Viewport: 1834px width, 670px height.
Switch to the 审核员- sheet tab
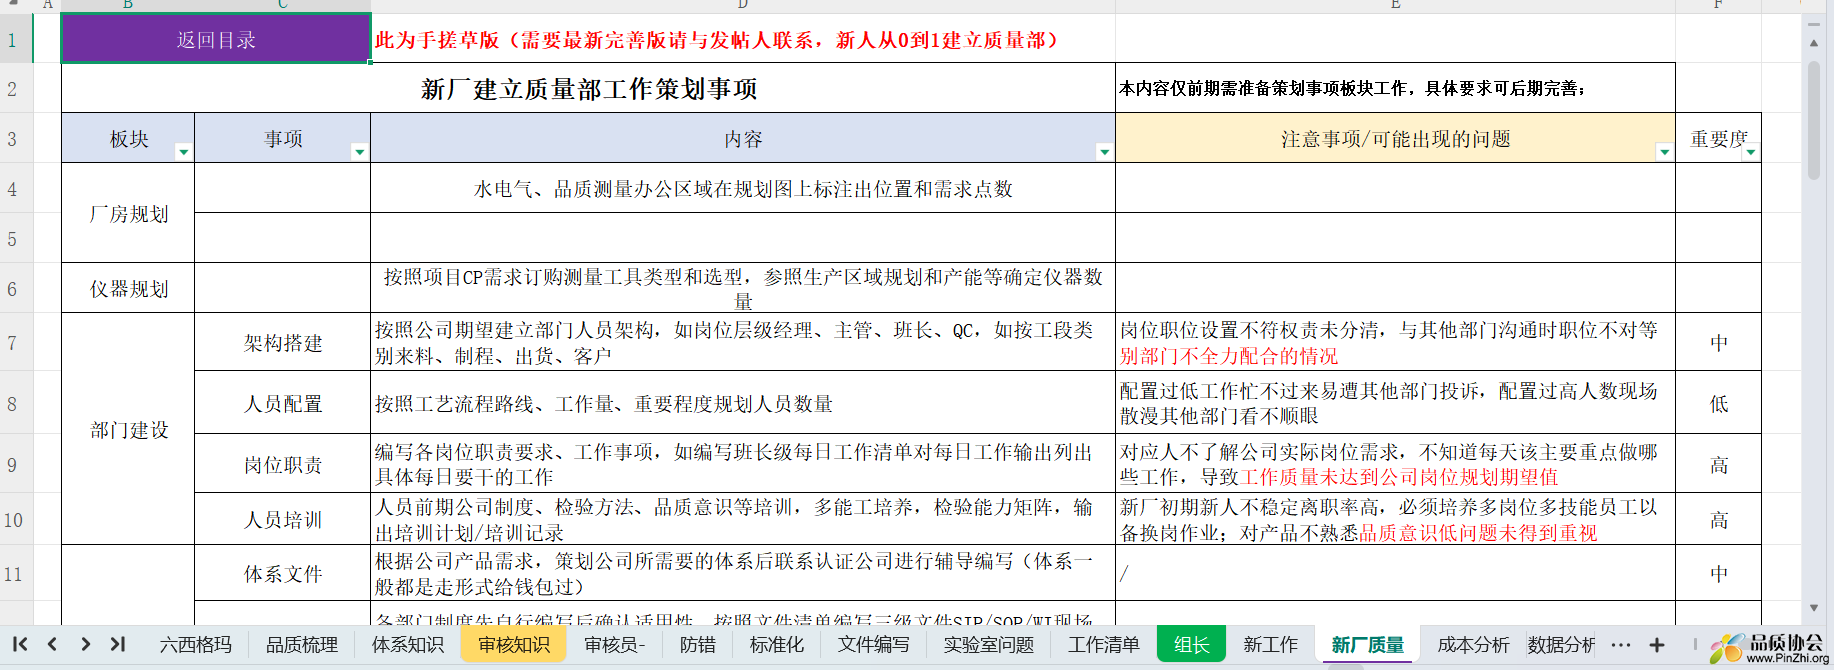tap(615, 645)
